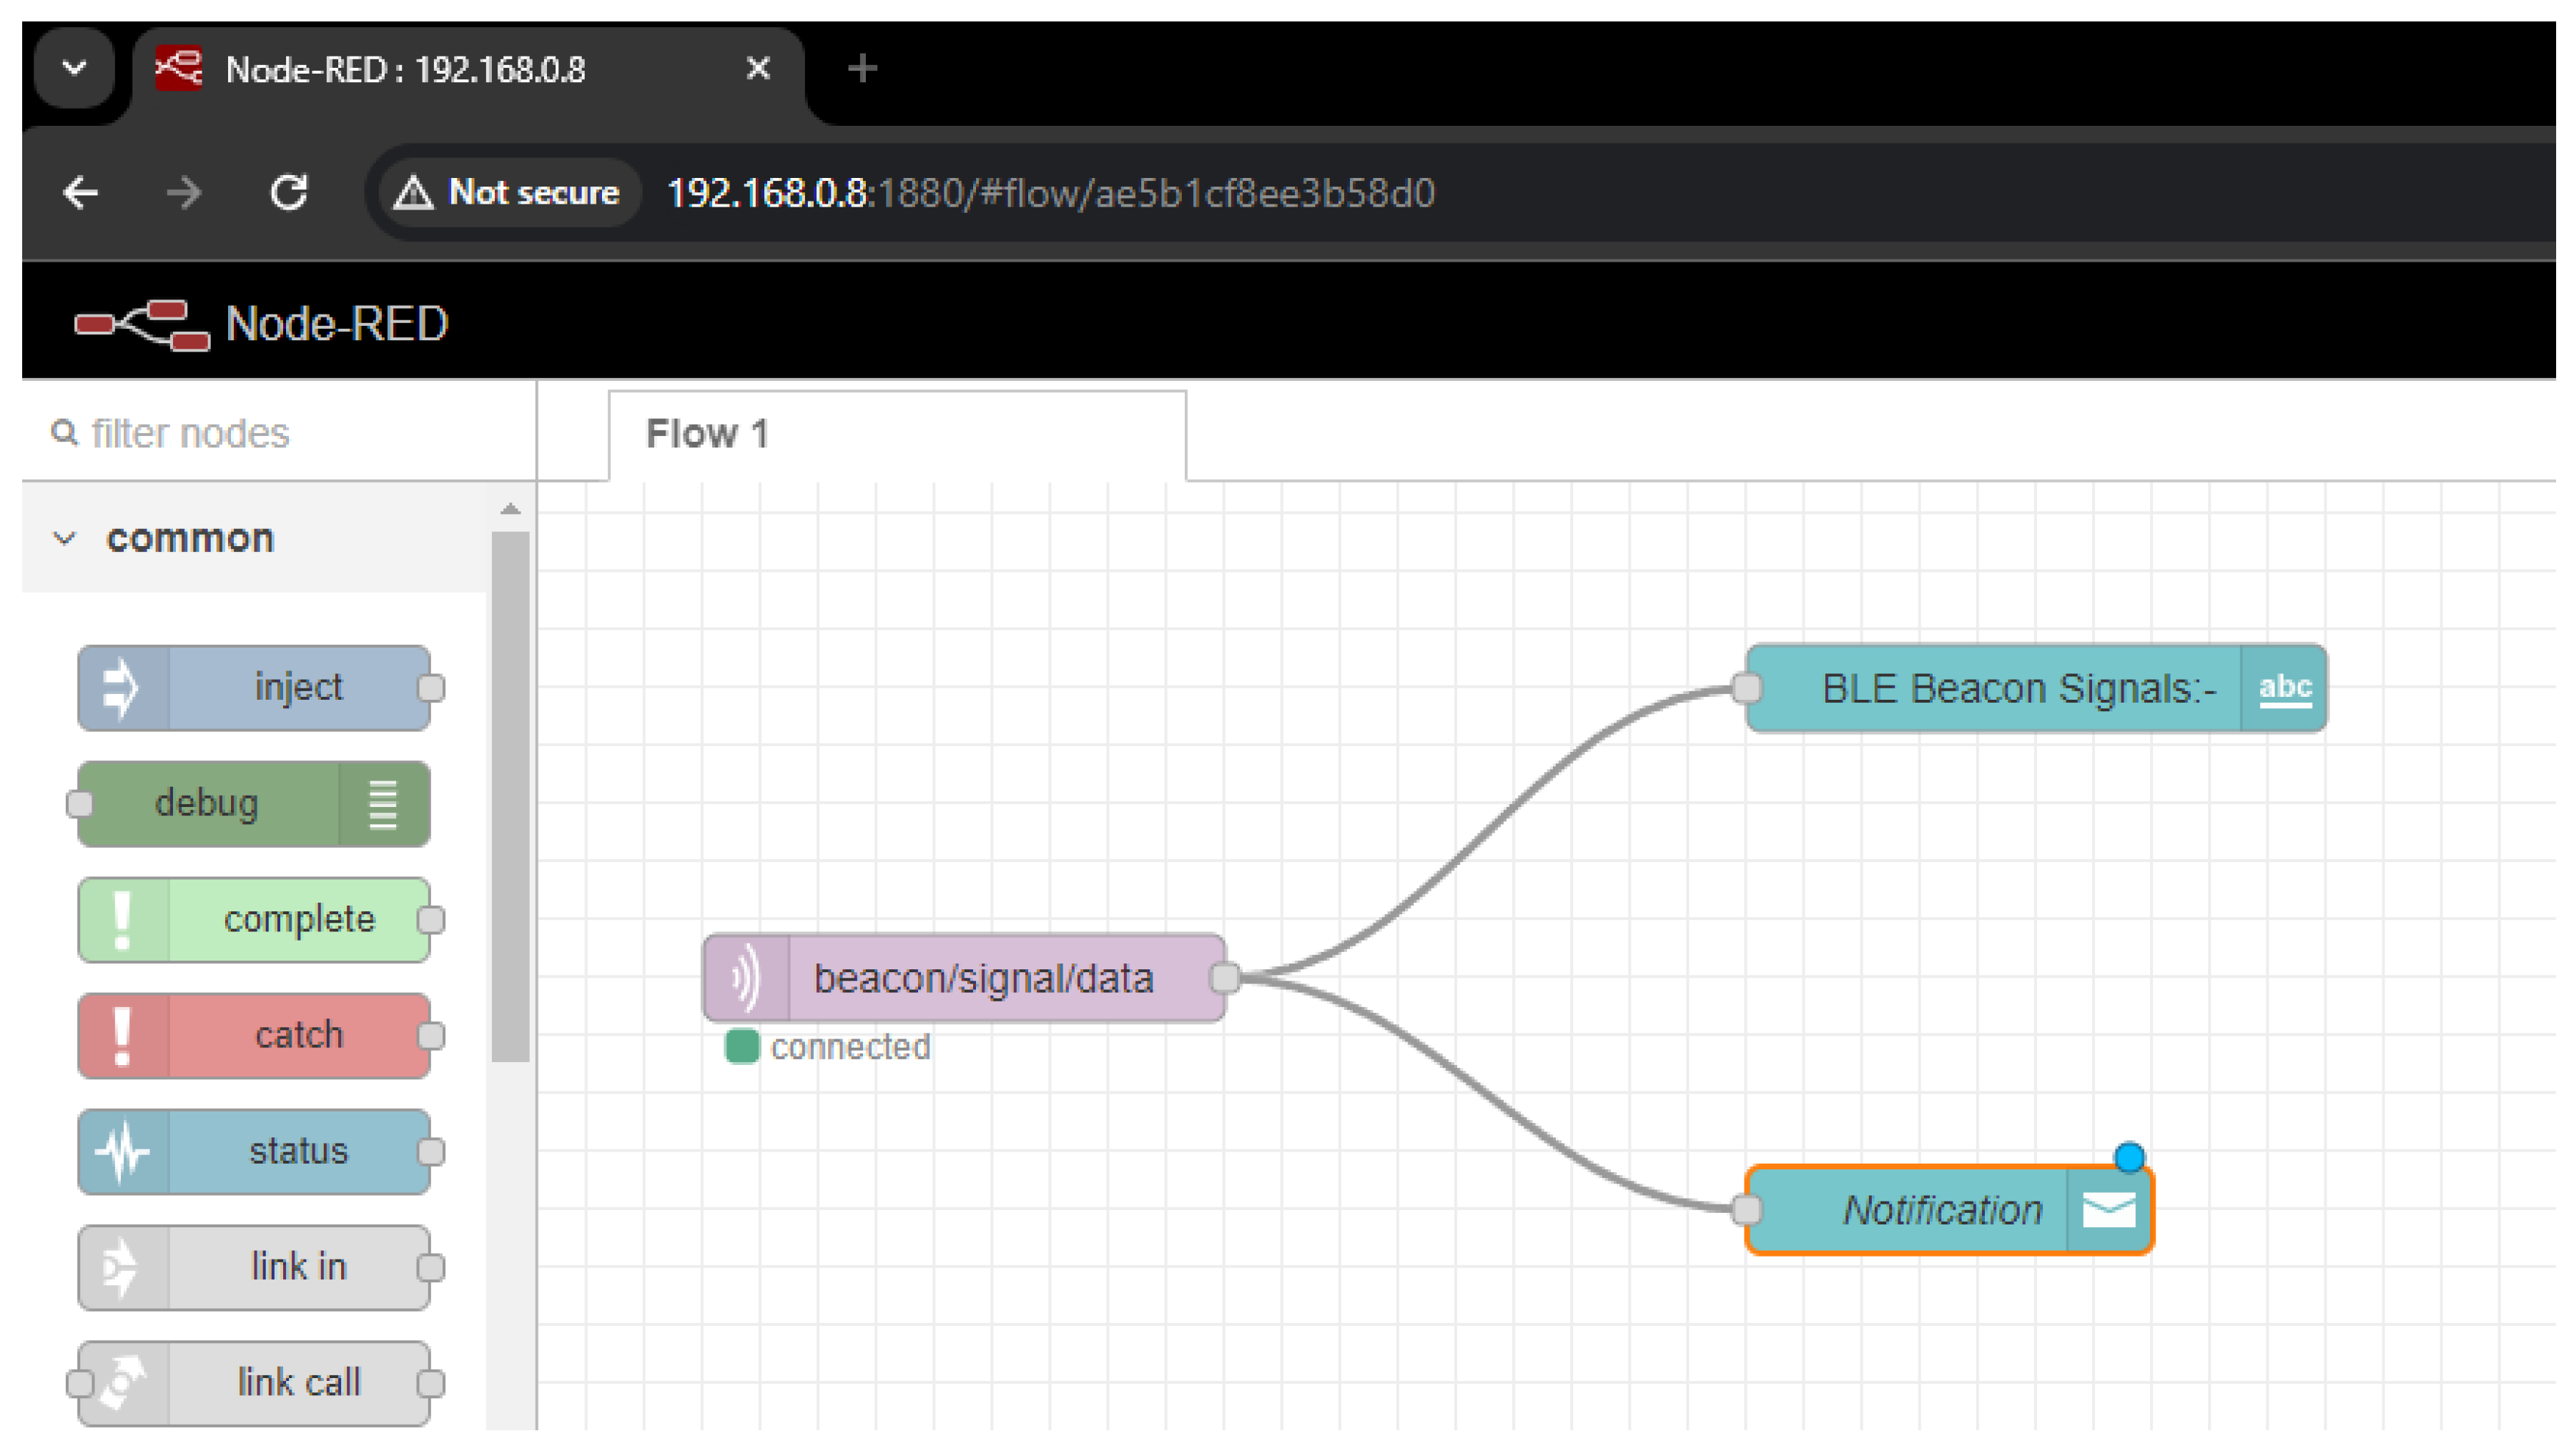This screenshot has width=2569, height=1456.
Task: Switch to the Flow 1 tab
Action: [x=706, y=434]
